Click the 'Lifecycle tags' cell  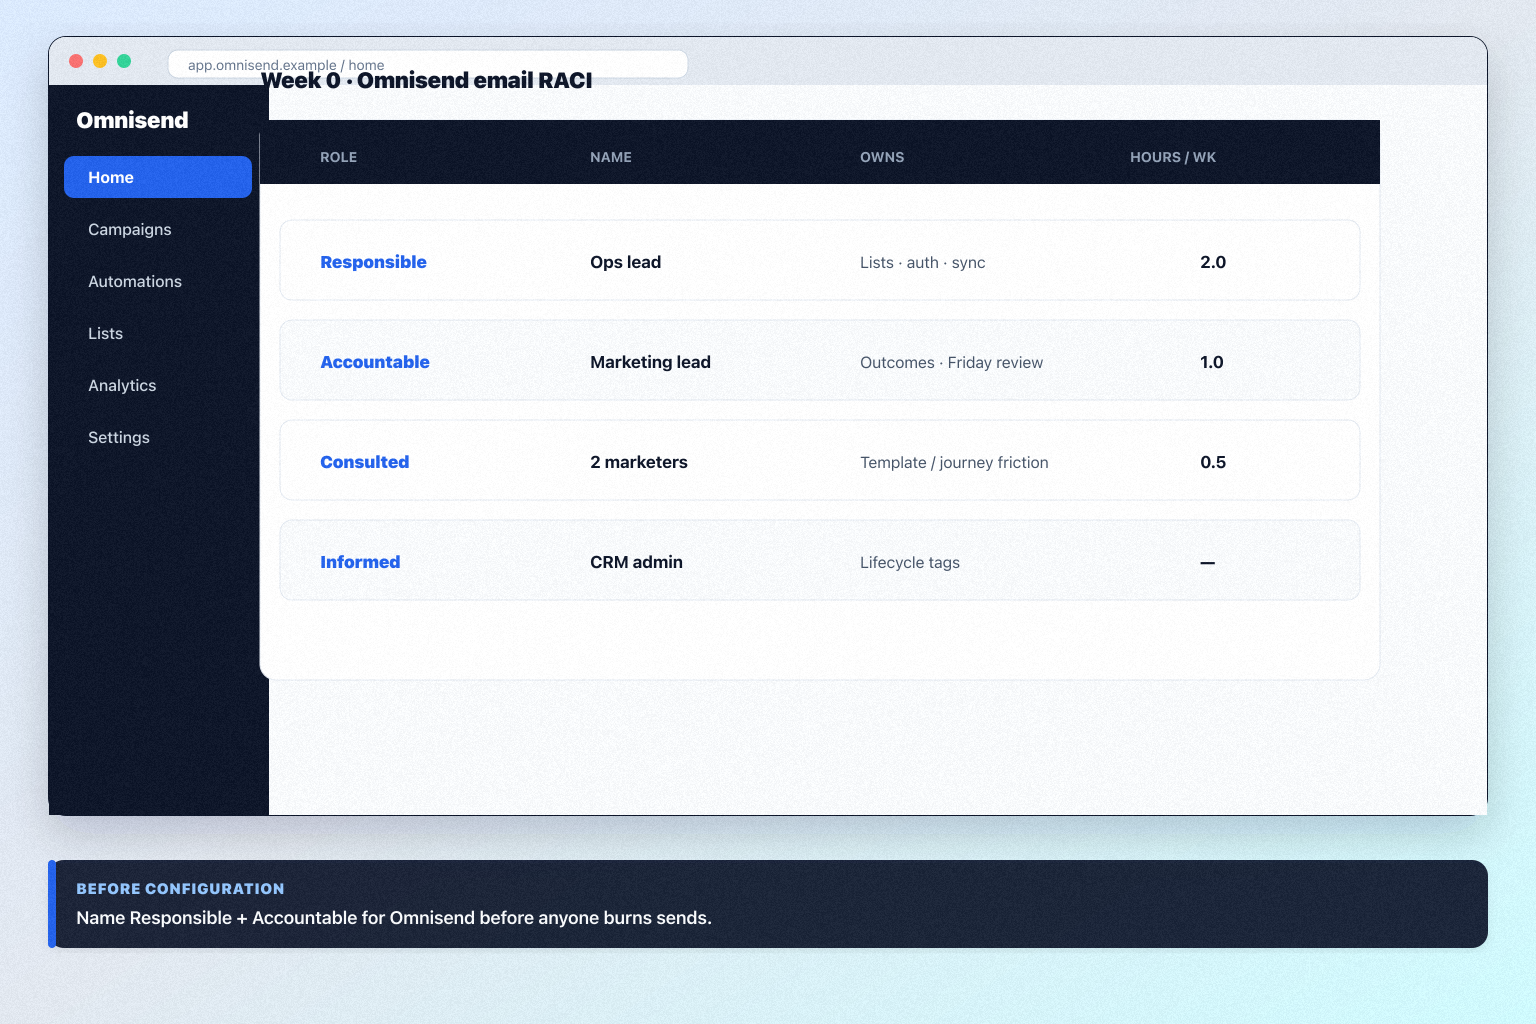(910, 563)
